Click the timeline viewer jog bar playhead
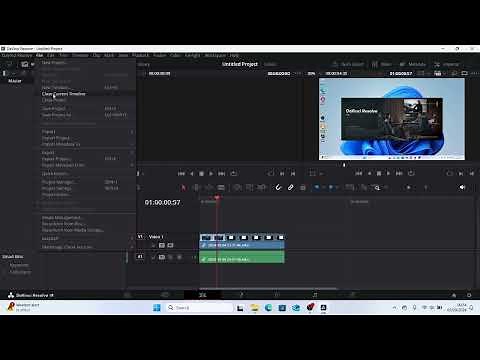Viewport: 480px width, 360px height. [x=344, y=165]
